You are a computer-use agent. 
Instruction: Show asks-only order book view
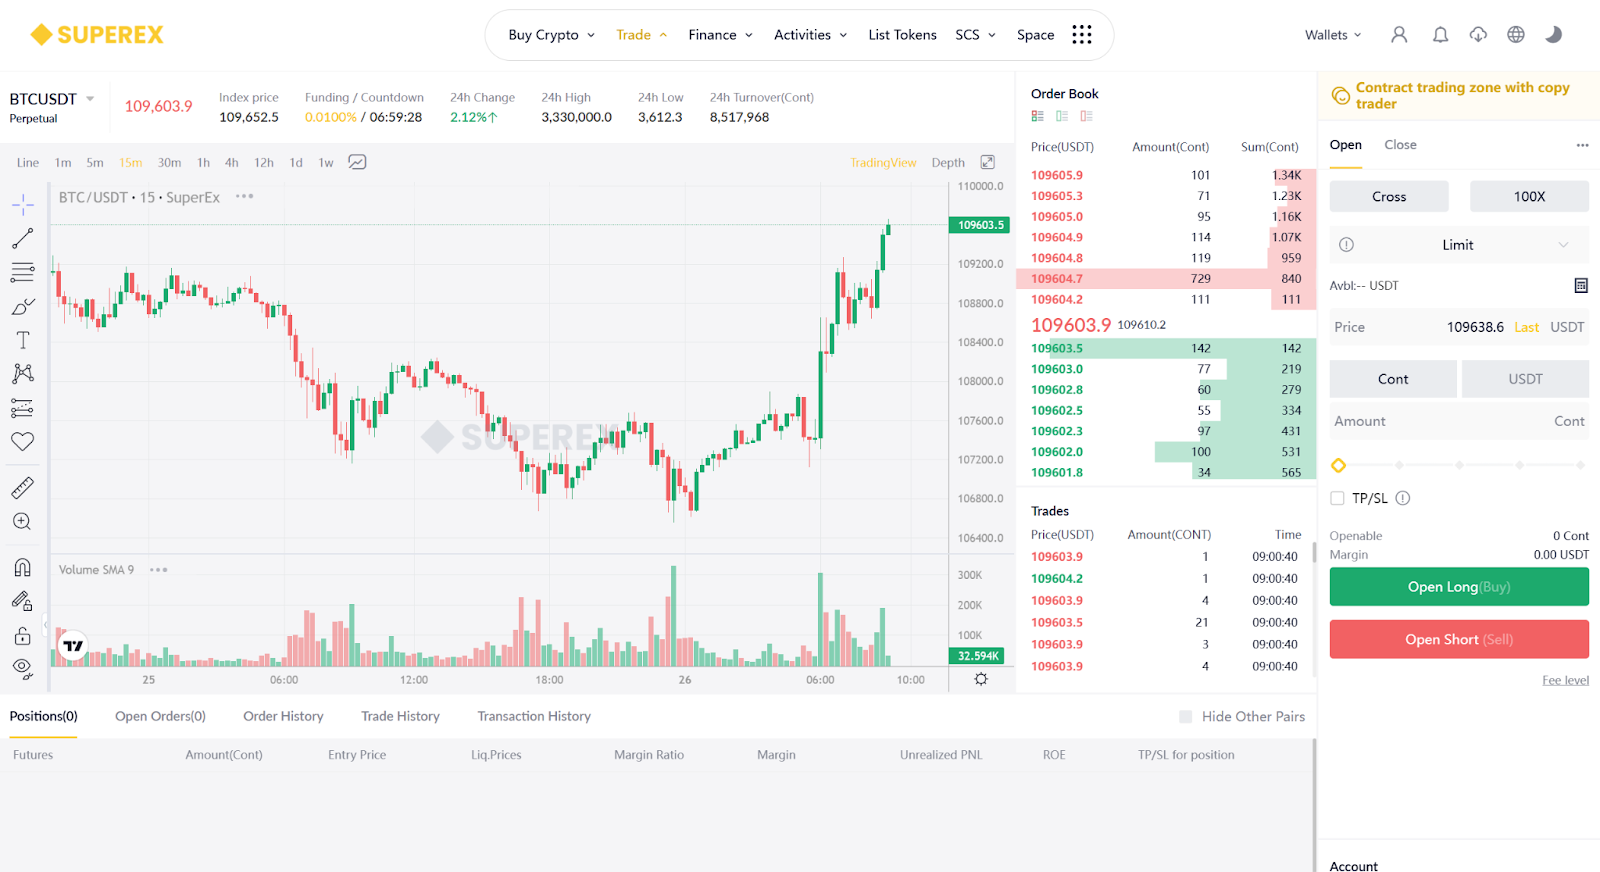(1086, 116)
